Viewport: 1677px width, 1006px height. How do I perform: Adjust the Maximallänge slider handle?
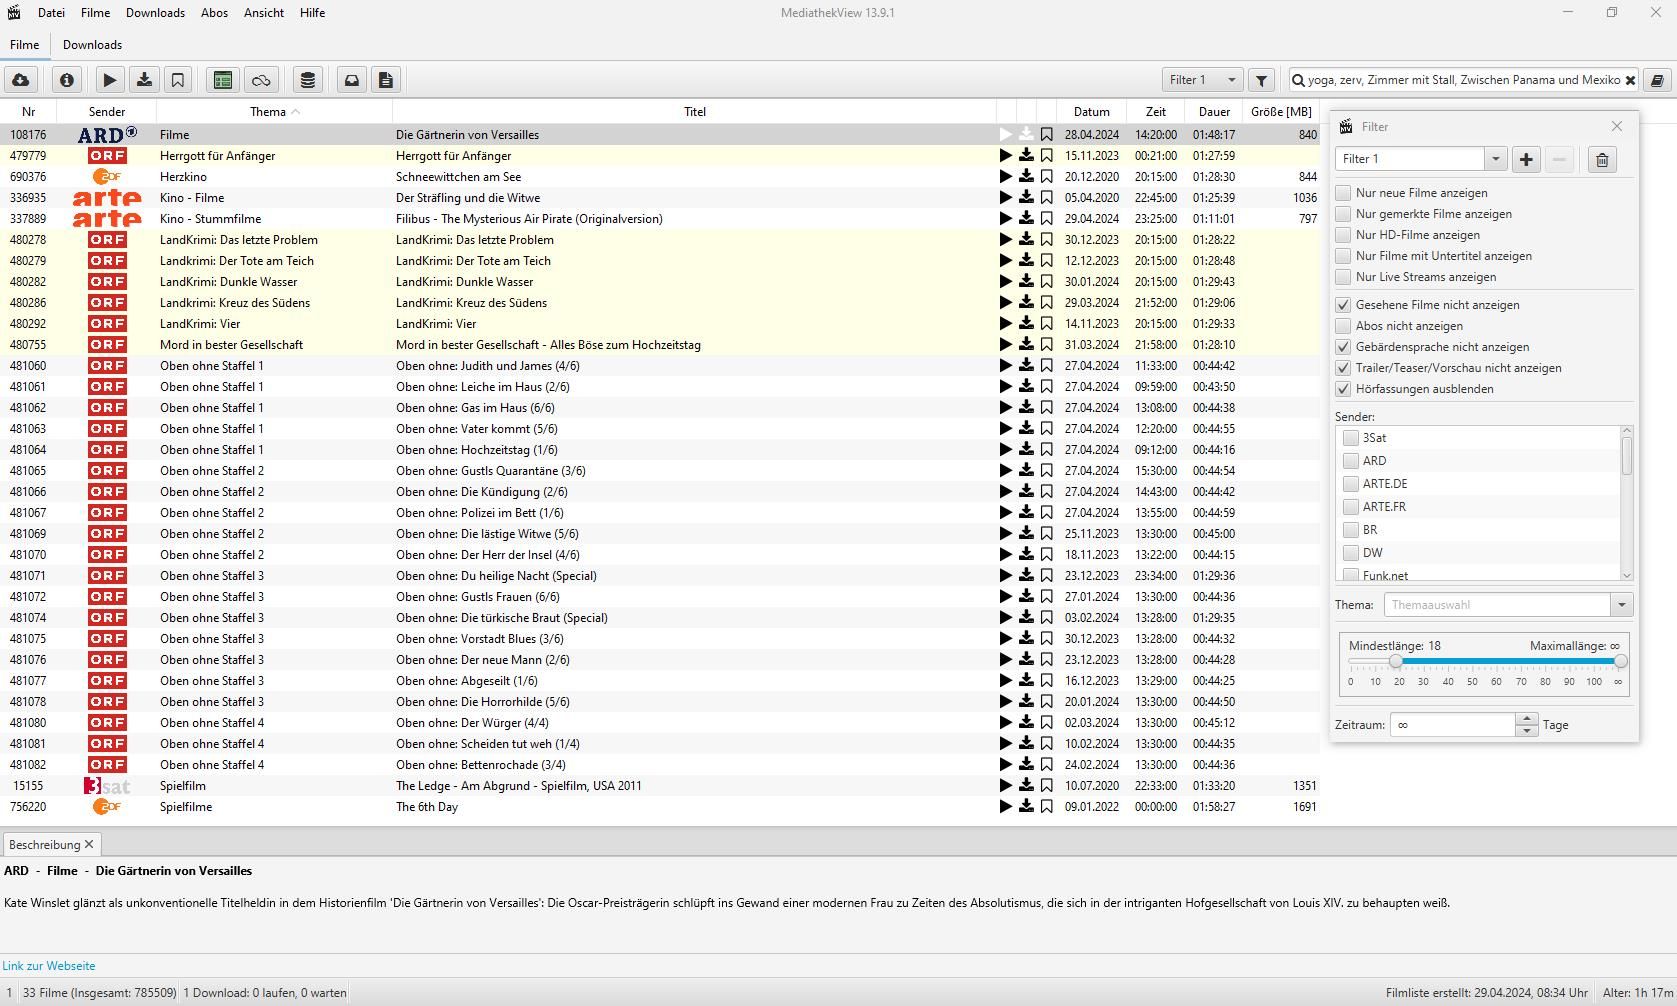[x=1620, y=661]
